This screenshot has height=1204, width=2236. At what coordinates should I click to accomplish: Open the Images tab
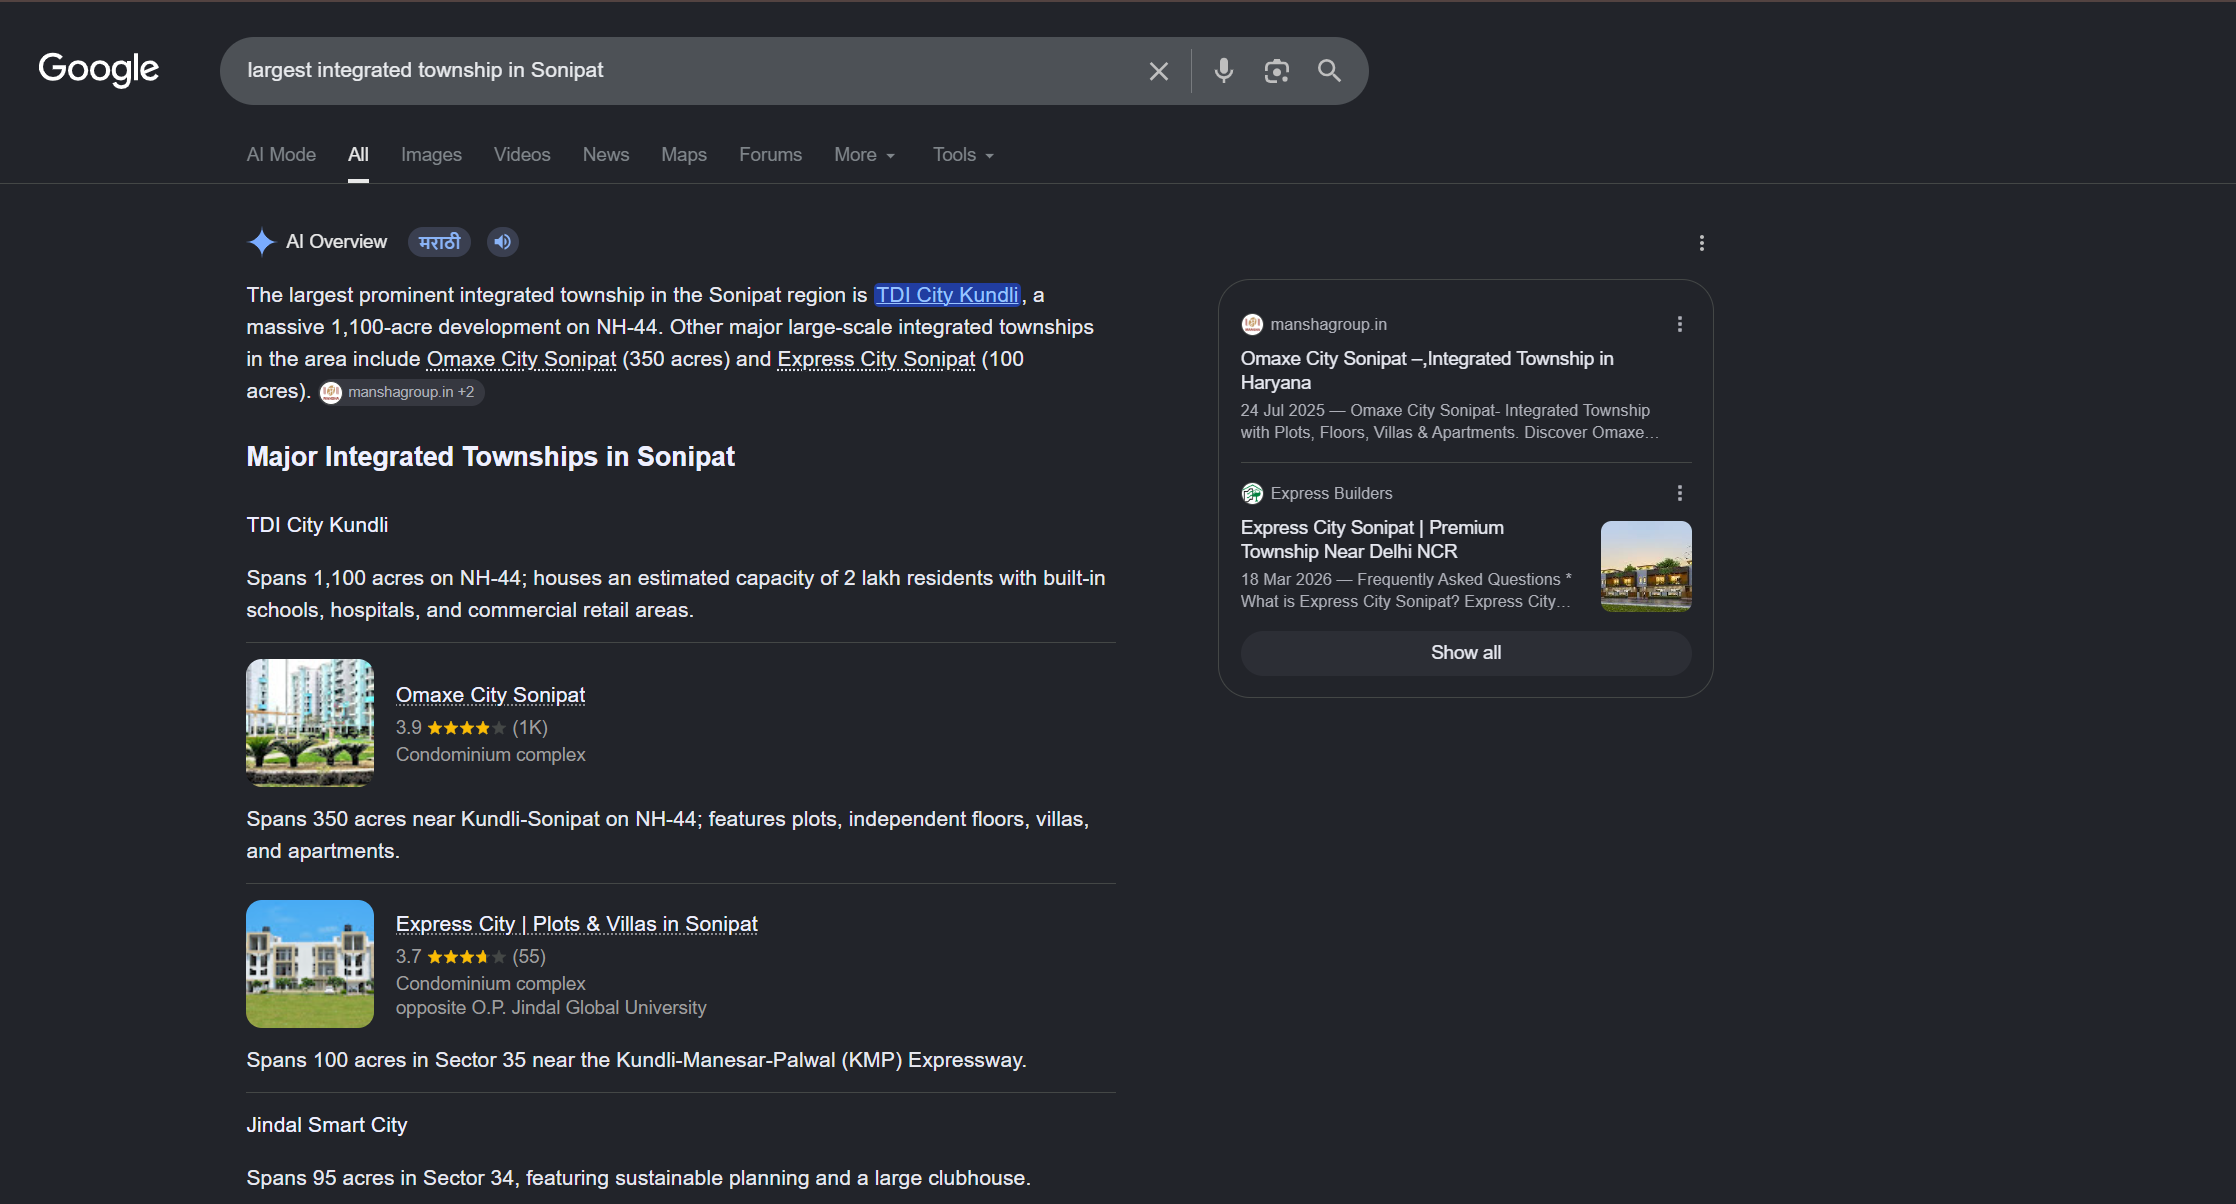point(431,155)
